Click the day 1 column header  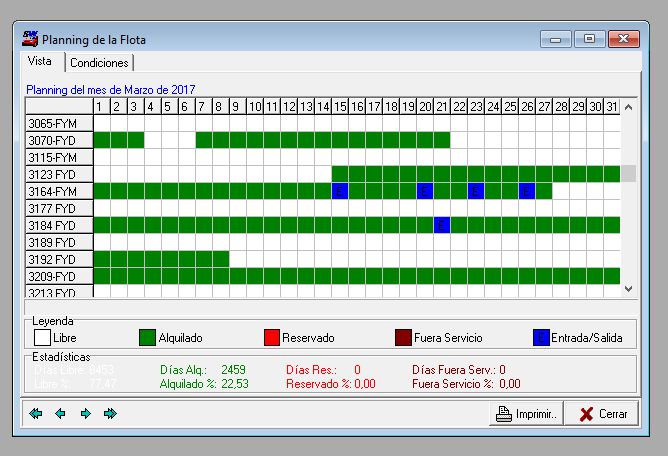click(102, 107)
